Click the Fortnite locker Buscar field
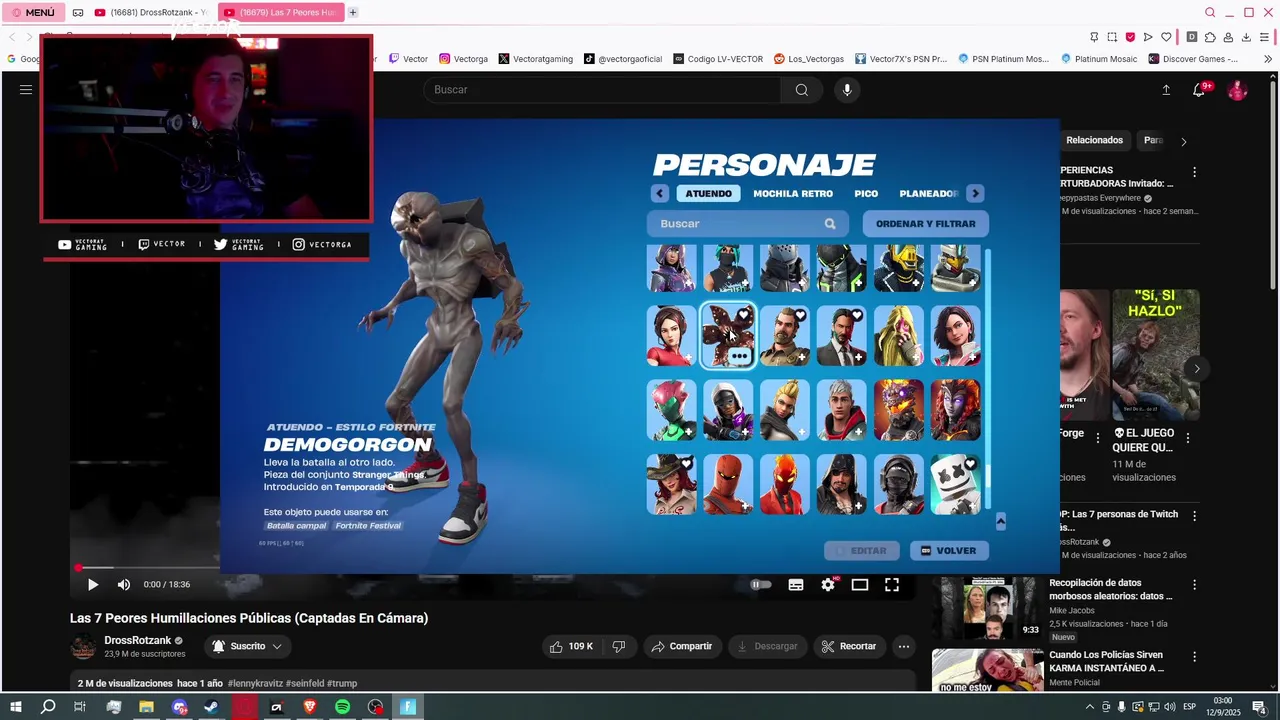Viewport: 1280px width, 720px height. (748, 224)
